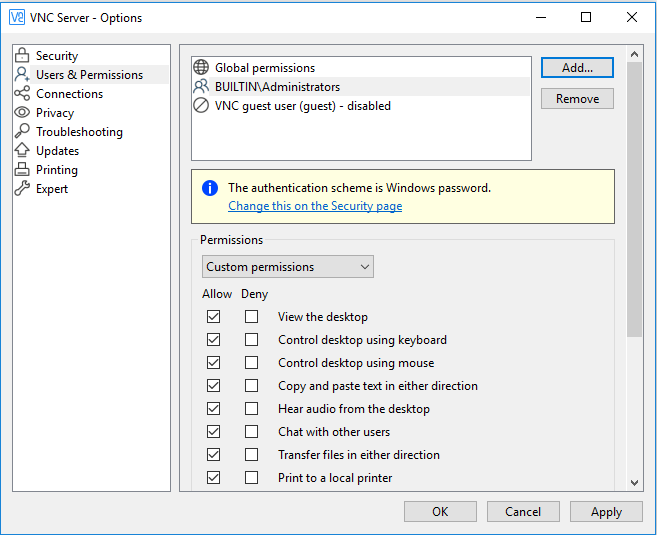Click the Add... button
This screenshot has height=535, width=657.
click(x=577, y=67)
